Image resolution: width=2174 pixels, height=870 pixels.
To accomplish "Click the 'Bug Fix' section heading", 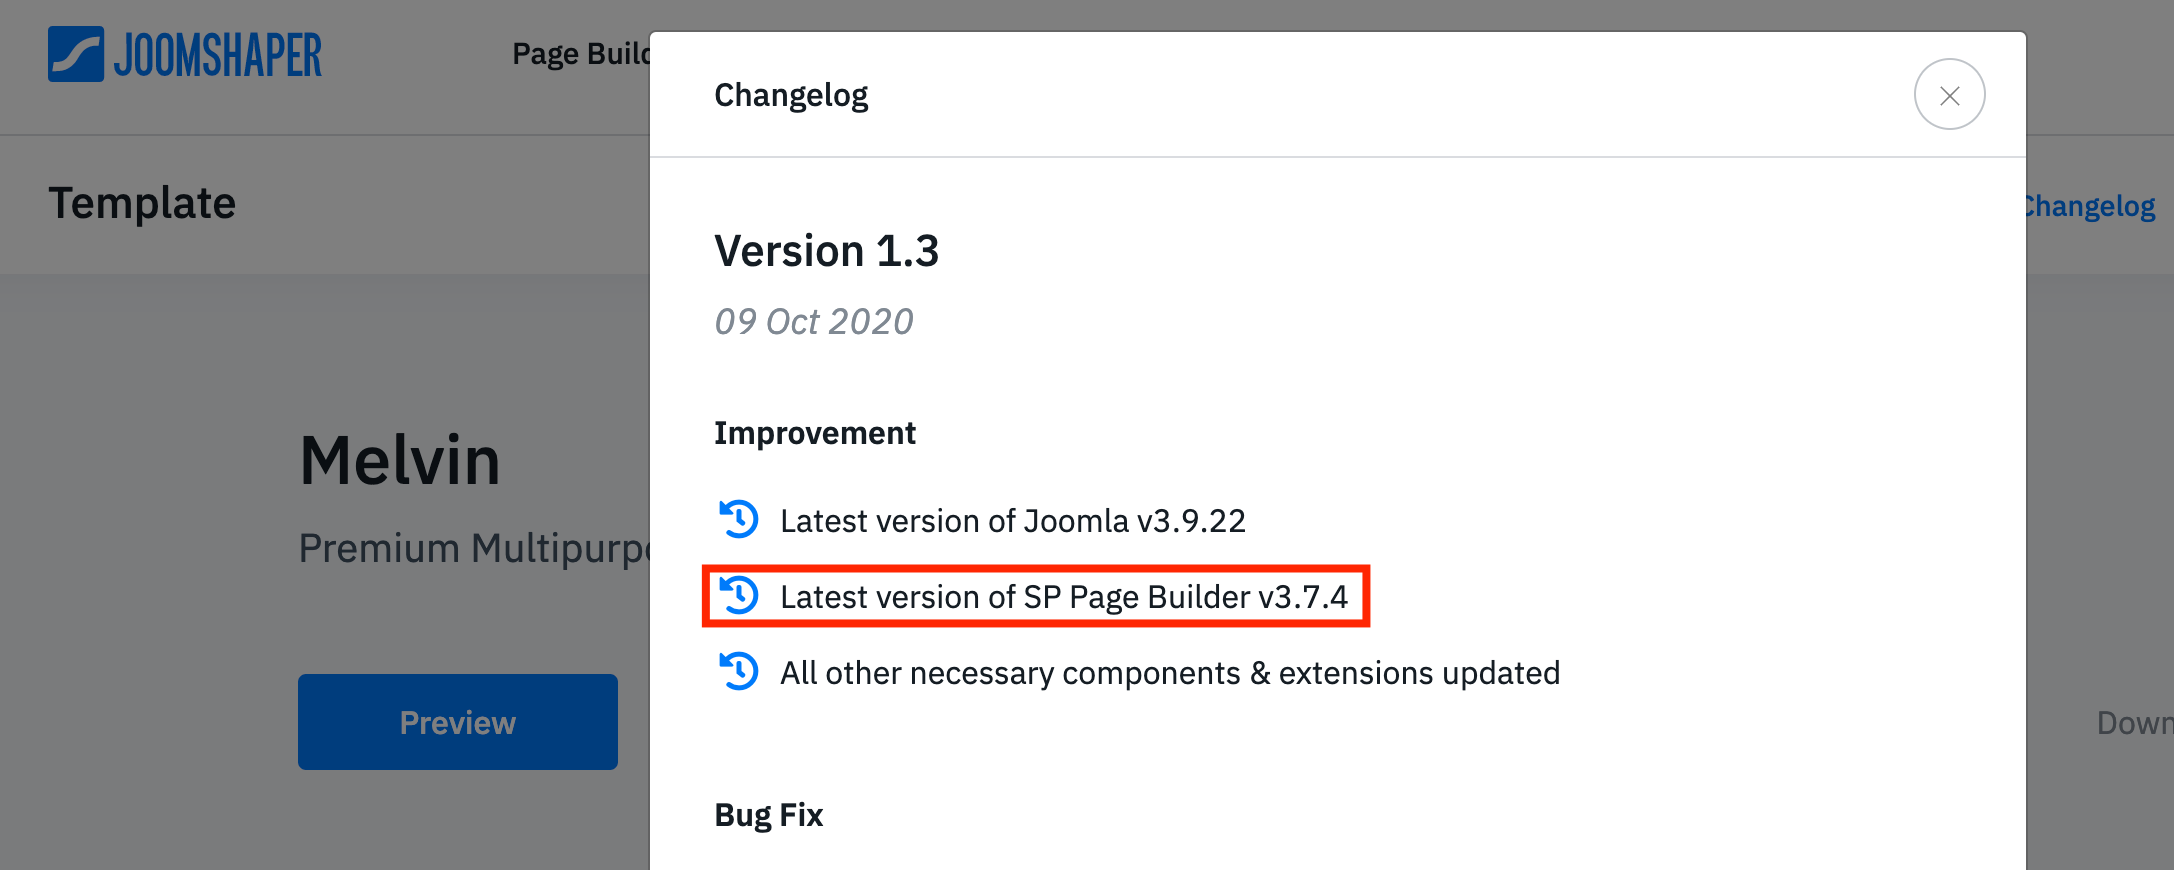I will (768, 815).
